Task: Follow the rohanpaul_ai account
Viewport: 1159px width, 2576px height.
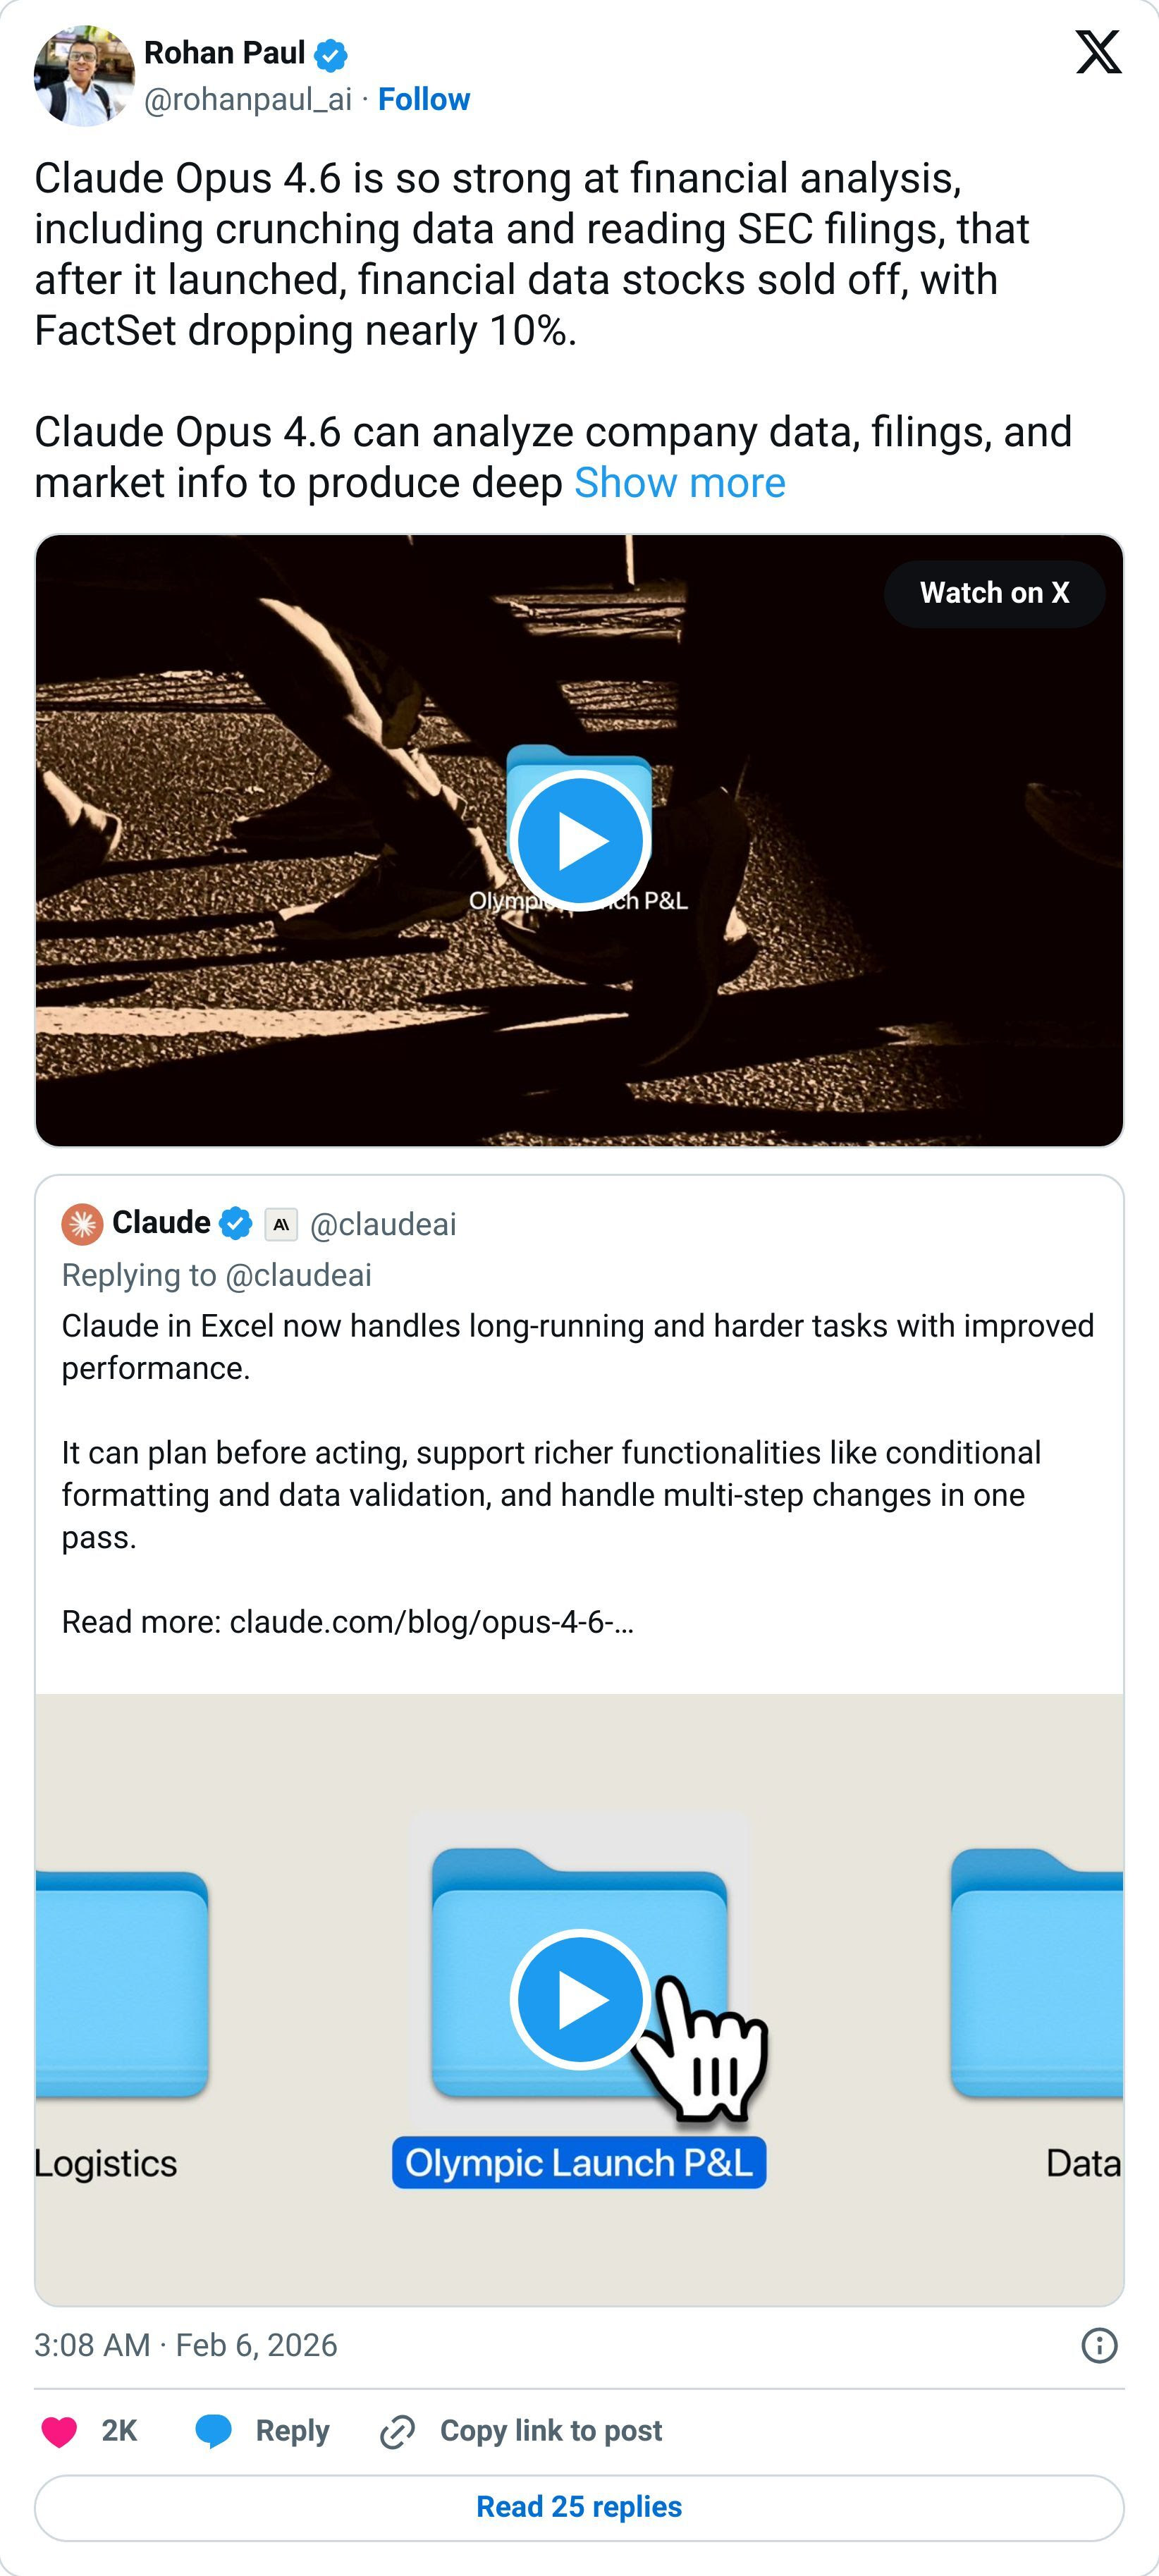Action: [x=424, y=99]
